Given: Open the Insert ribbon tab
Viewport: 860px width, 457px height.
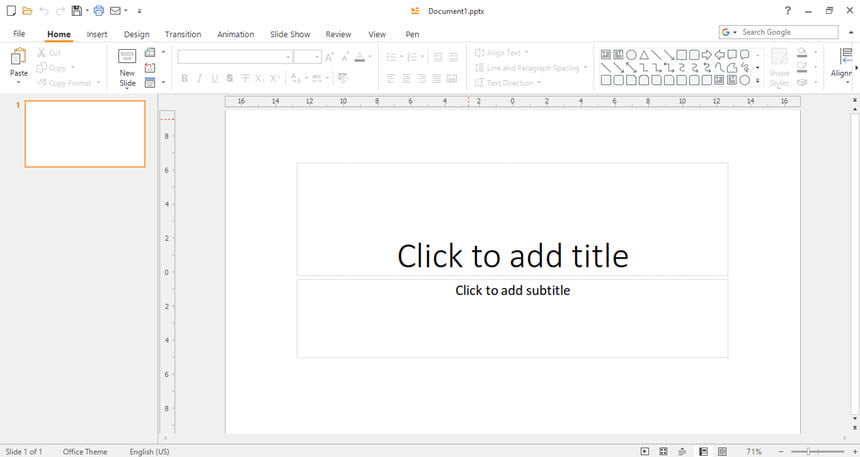Looking at the screenshot, I should pyautogui.click(x=97, y=34).
